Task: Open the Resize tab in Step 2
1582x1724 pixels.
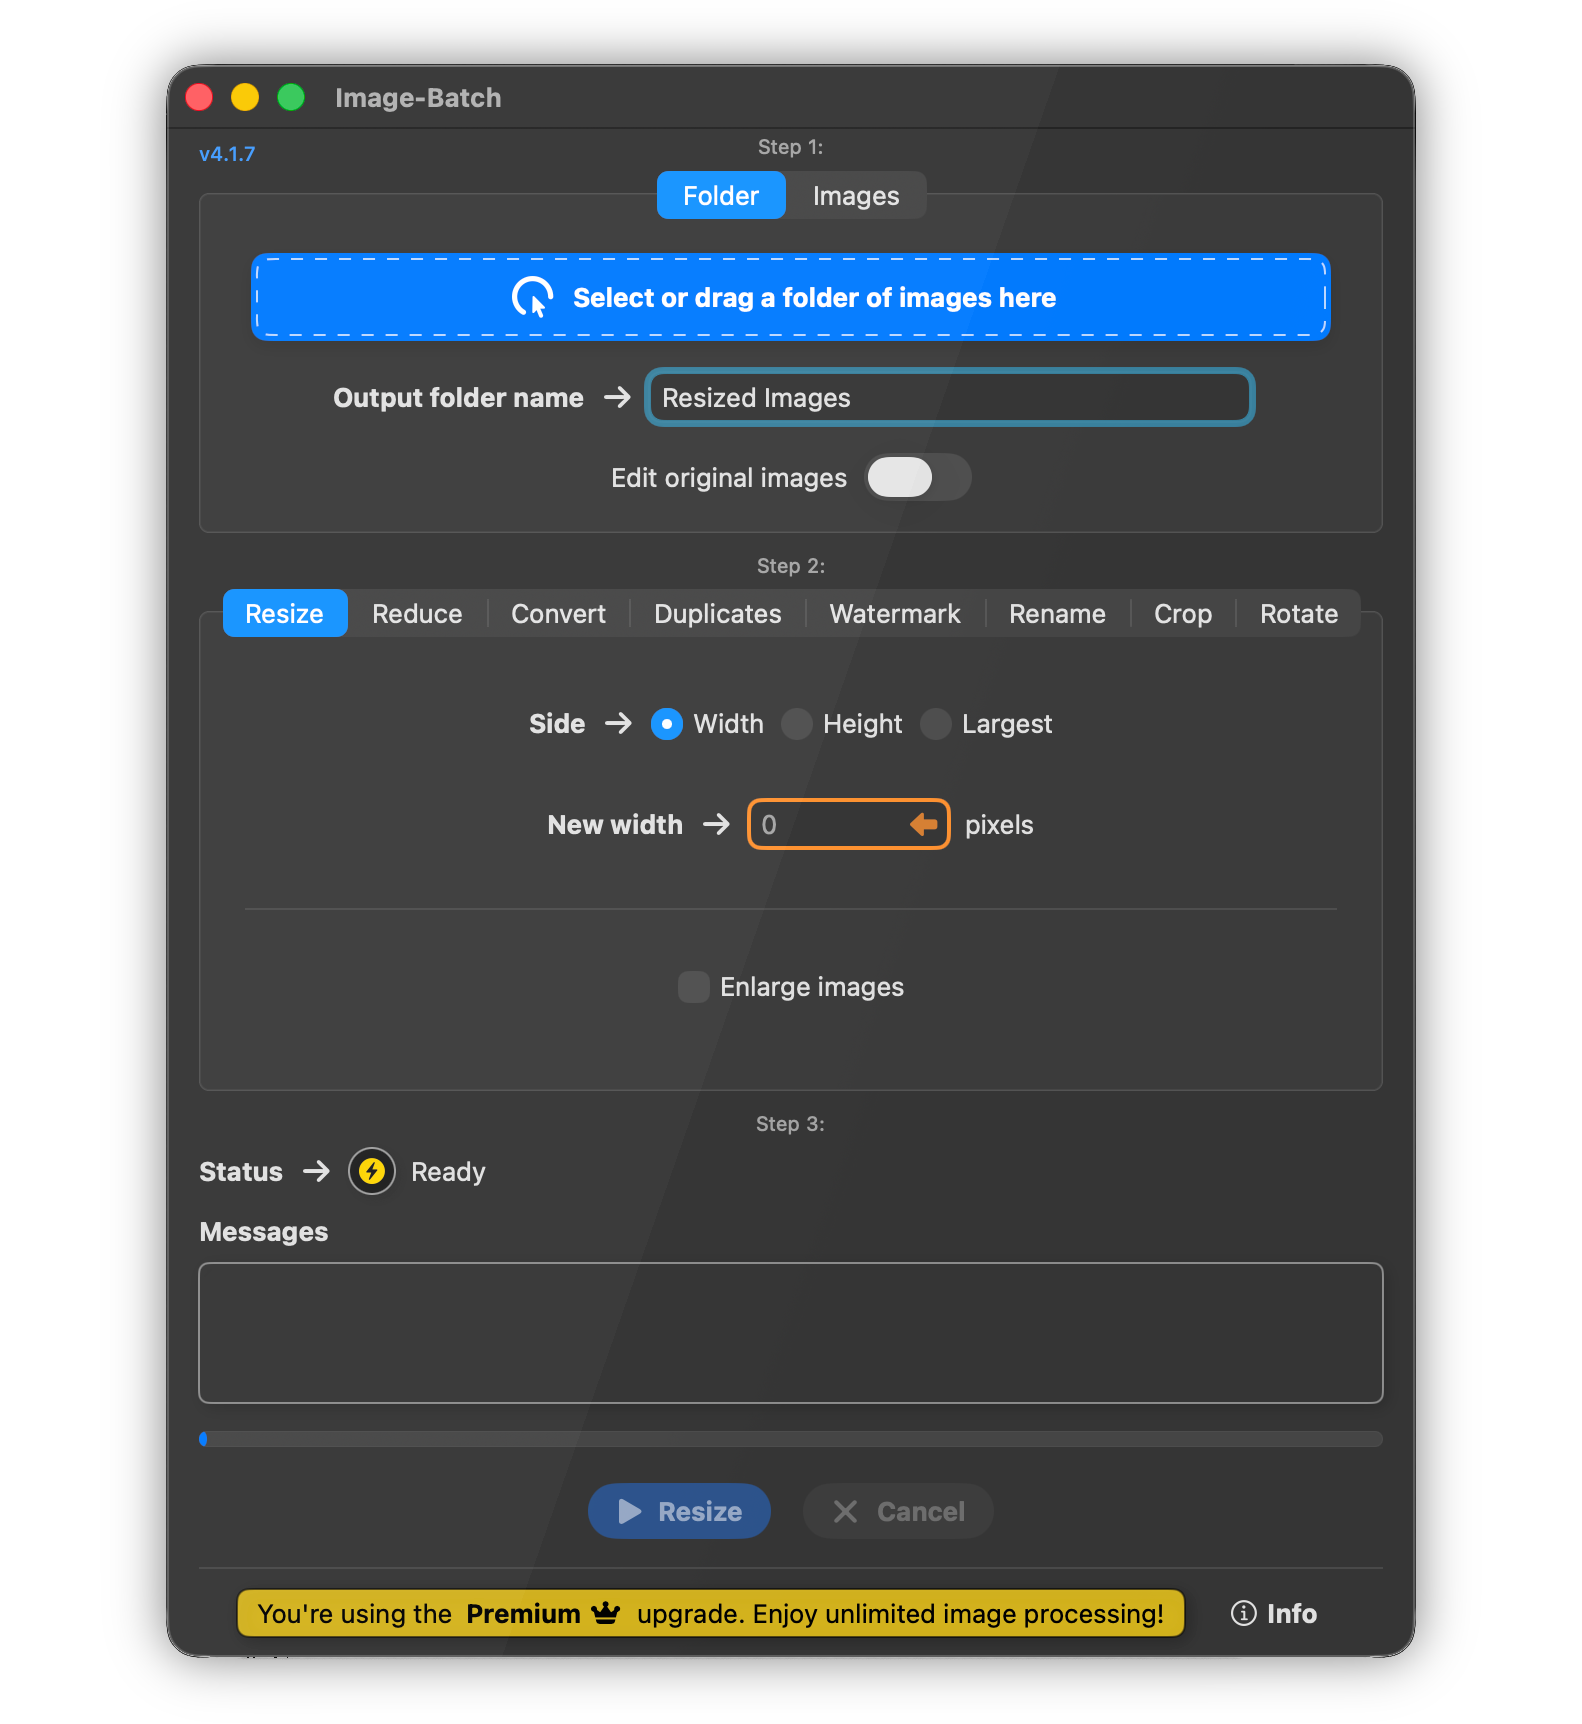Action: coord(285,613)
